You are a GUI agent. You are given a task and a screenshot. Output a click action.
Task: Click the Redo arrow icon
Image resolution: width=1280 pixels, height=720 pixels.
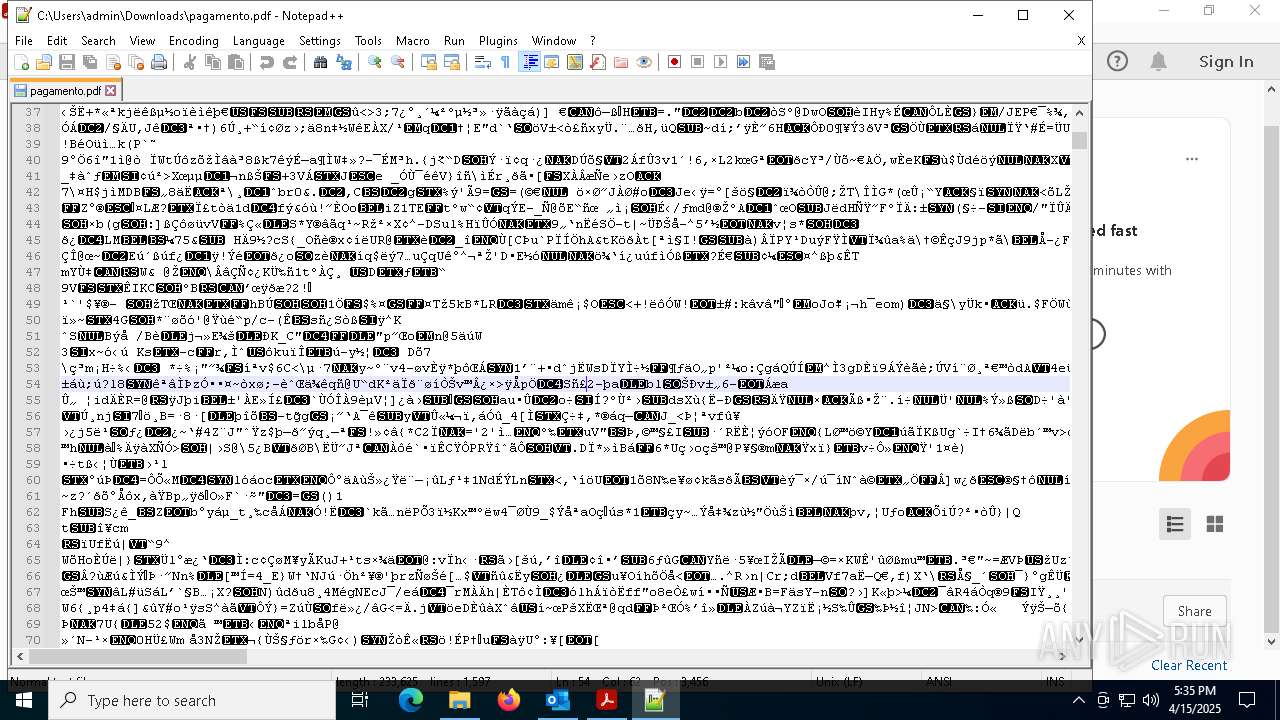click(290, 62)
